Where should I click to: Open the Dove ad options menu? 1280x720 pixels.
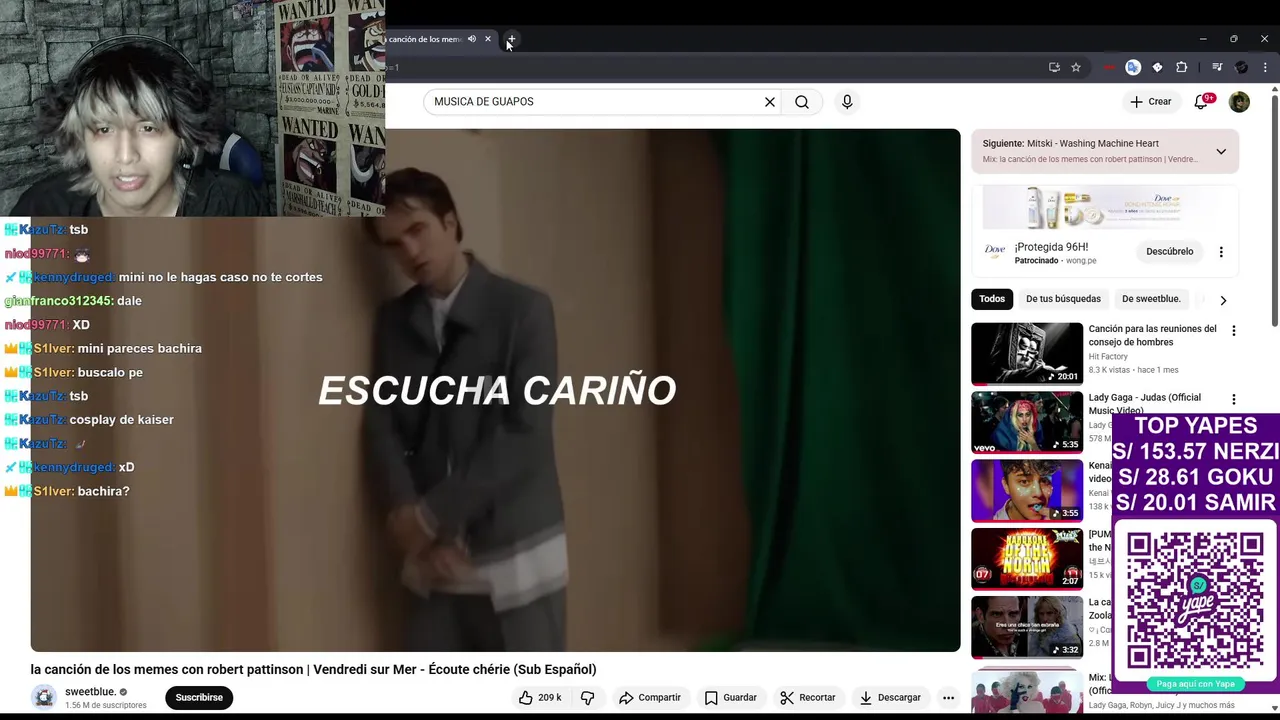tap(1221, 252)
